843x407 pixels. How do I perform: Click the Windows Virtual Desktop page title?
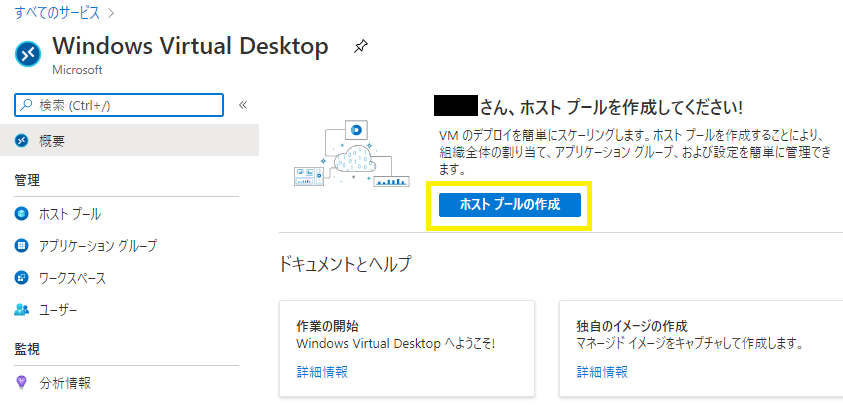click(x=190, y=46)
